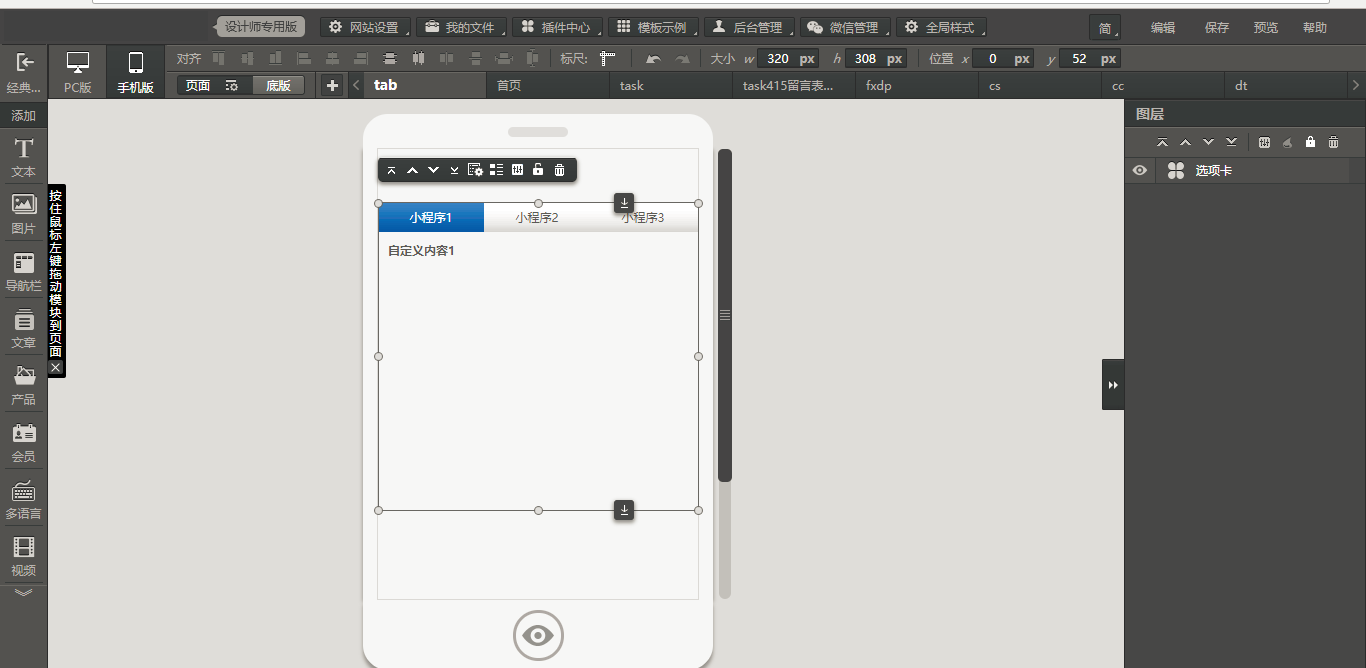Image resolution: width=1366 pixels, height=668 pixels.
Task: Click the lock icon in the layers panel
Action: tap(1310, 143)
